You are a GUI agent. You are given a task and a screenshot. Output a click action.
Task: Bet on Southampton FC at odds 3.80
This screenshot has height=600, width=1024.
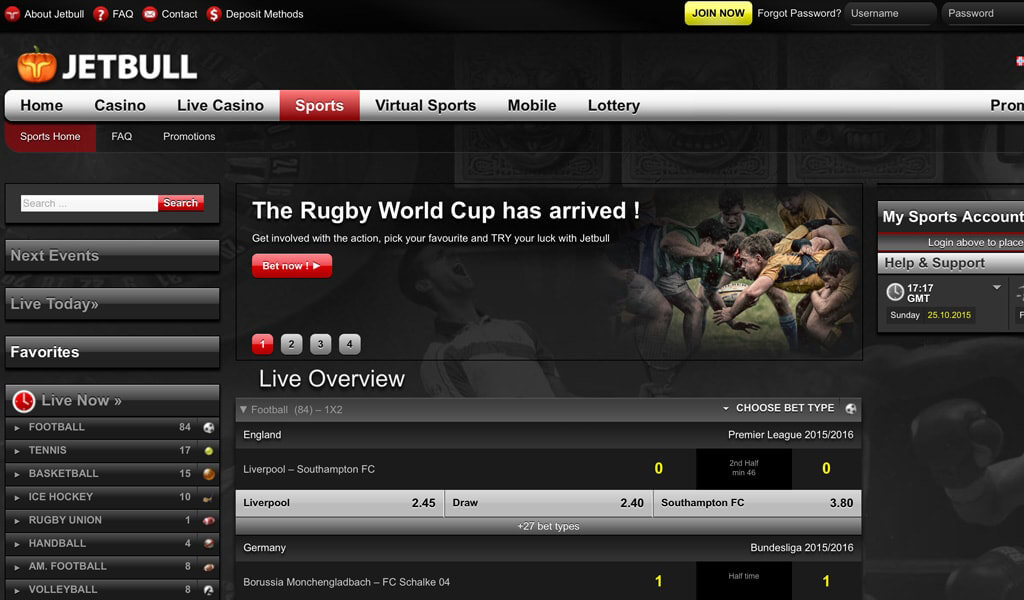(758, 503)
